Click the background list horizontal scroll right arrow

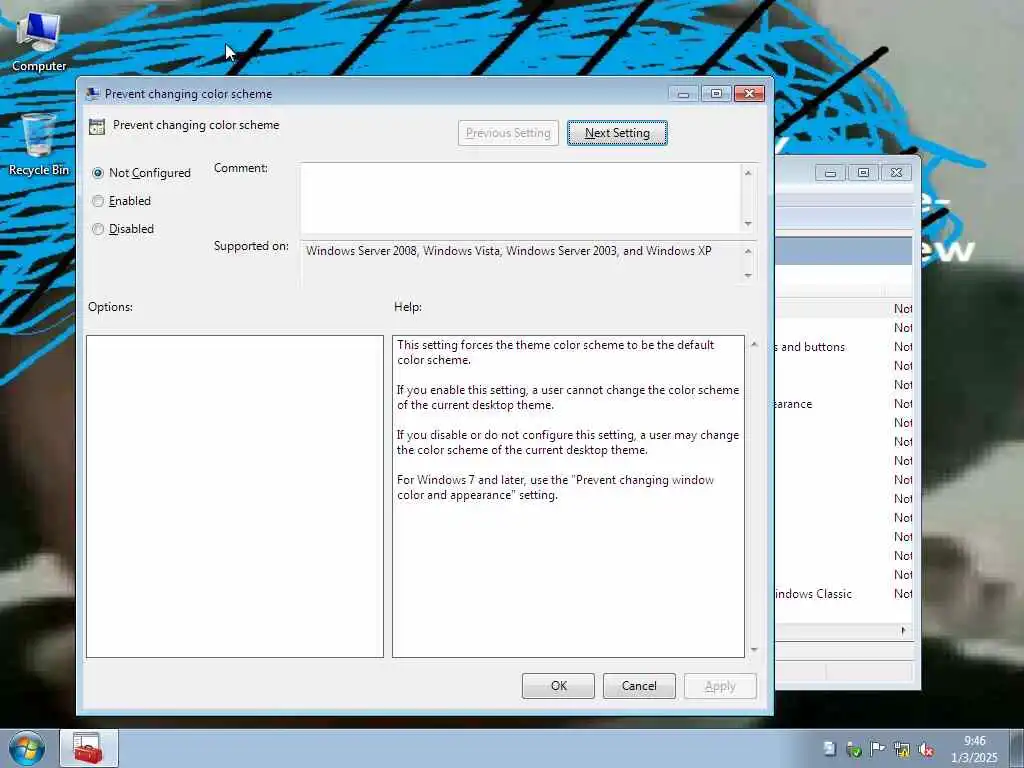904,631
